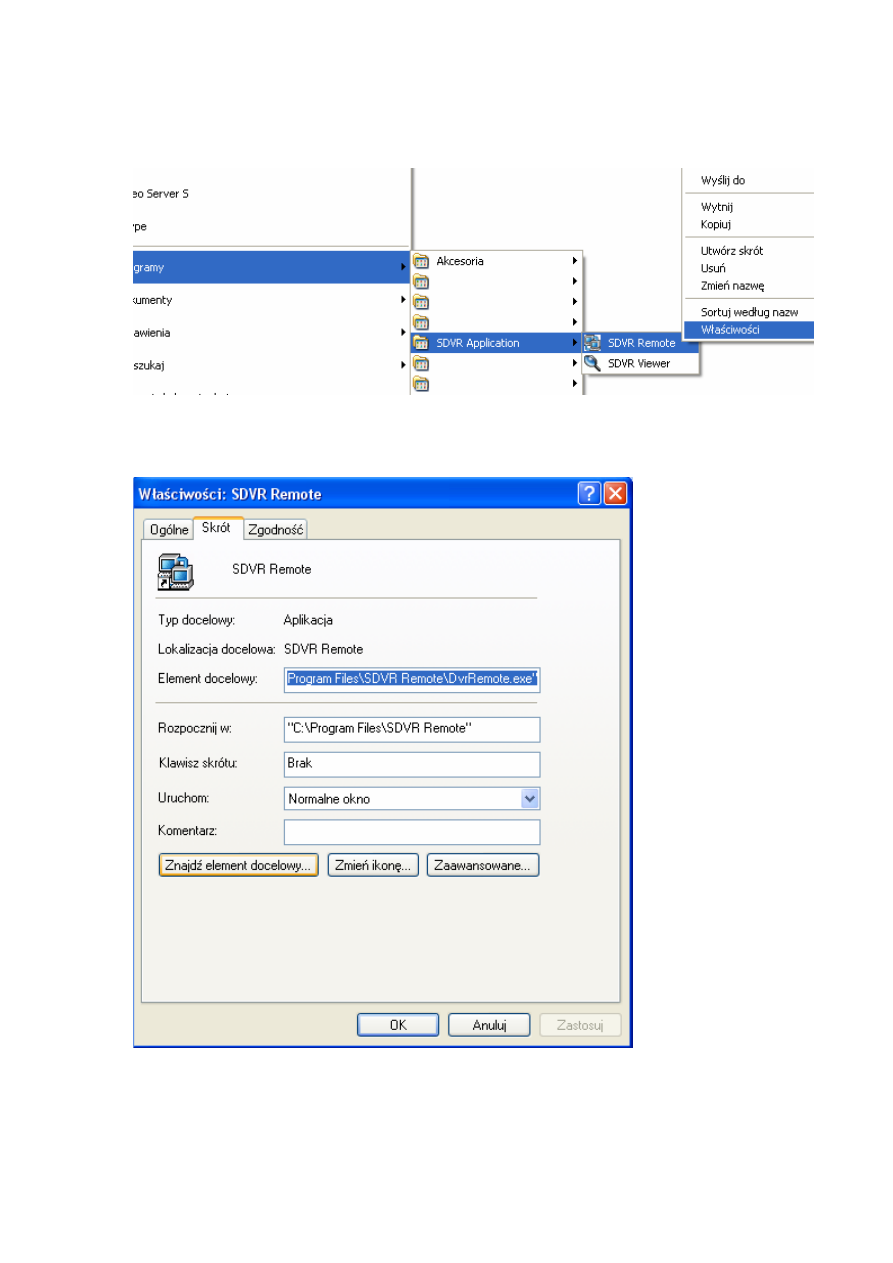Expand the SDVR Application submenu
The image size is (893, 1263).
point(575,343)
